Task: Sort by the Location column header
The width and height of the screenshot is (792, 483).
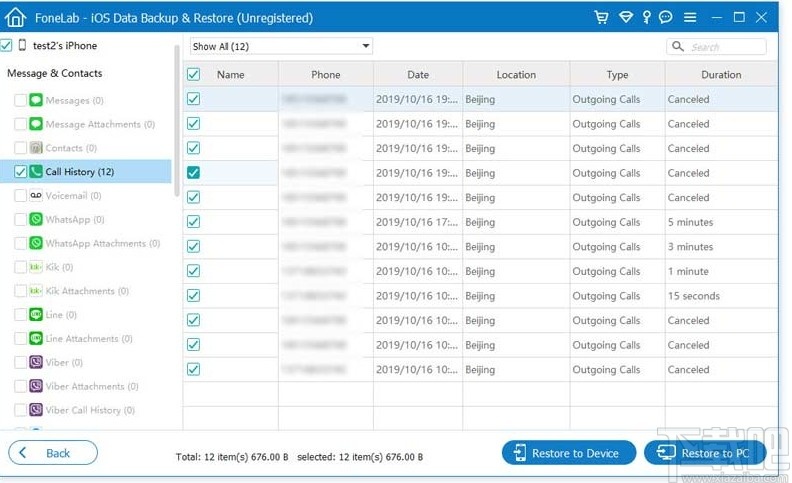Action: point(516,74)
